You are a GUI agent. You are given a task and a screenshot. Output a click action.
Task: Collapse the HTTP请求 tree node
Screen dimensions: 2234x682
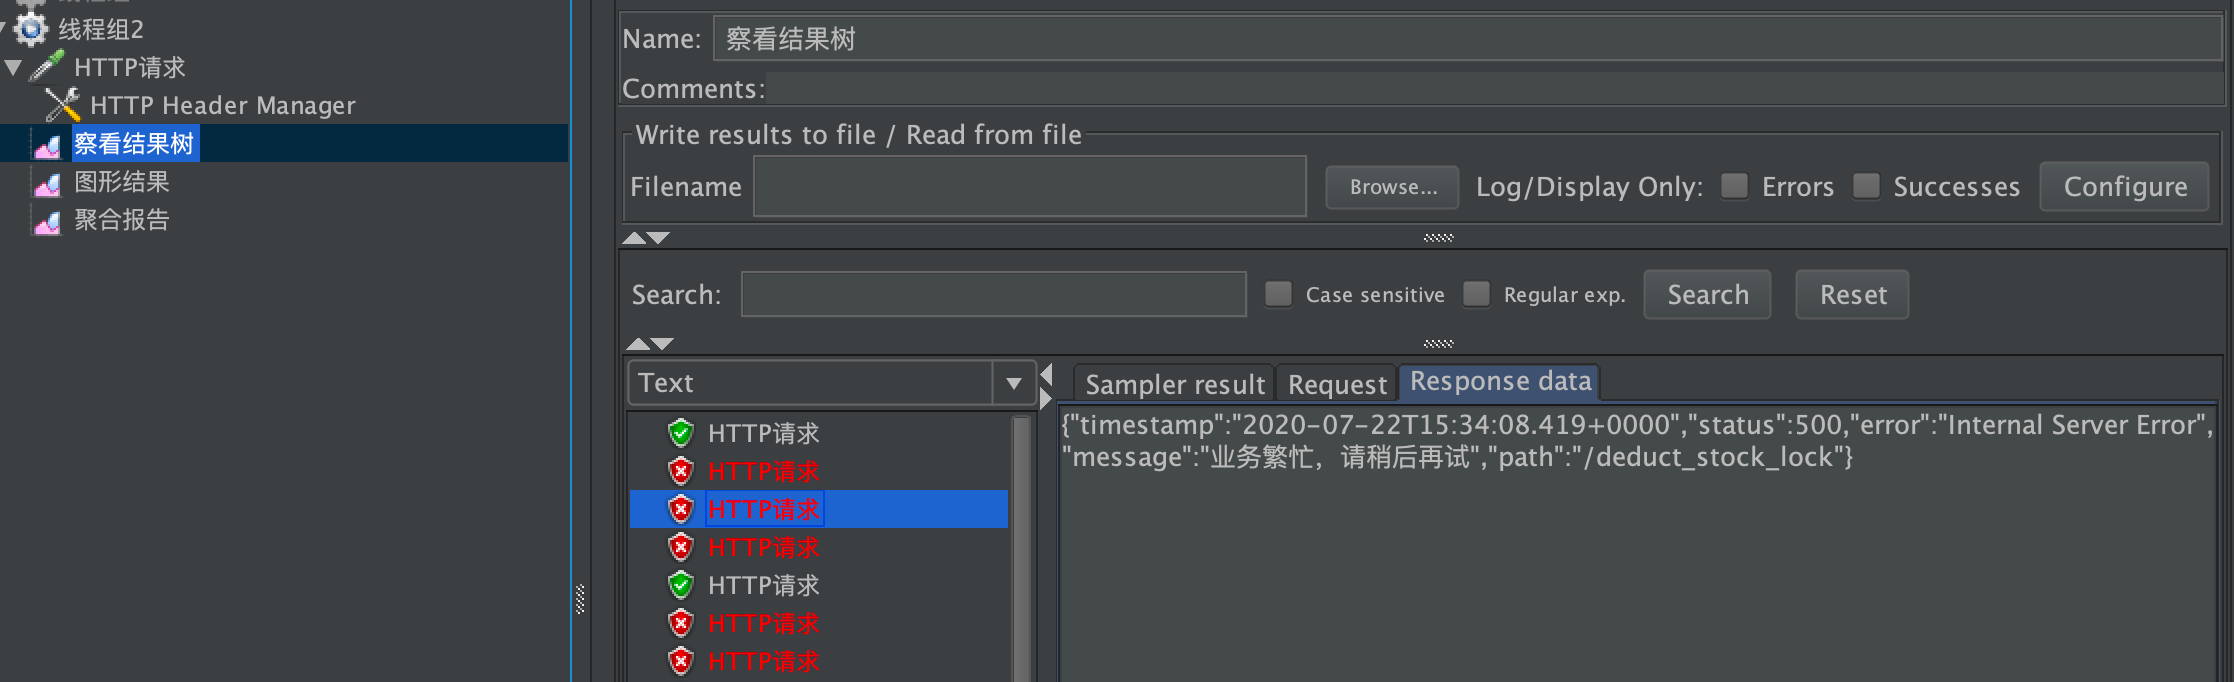(13, 68)
